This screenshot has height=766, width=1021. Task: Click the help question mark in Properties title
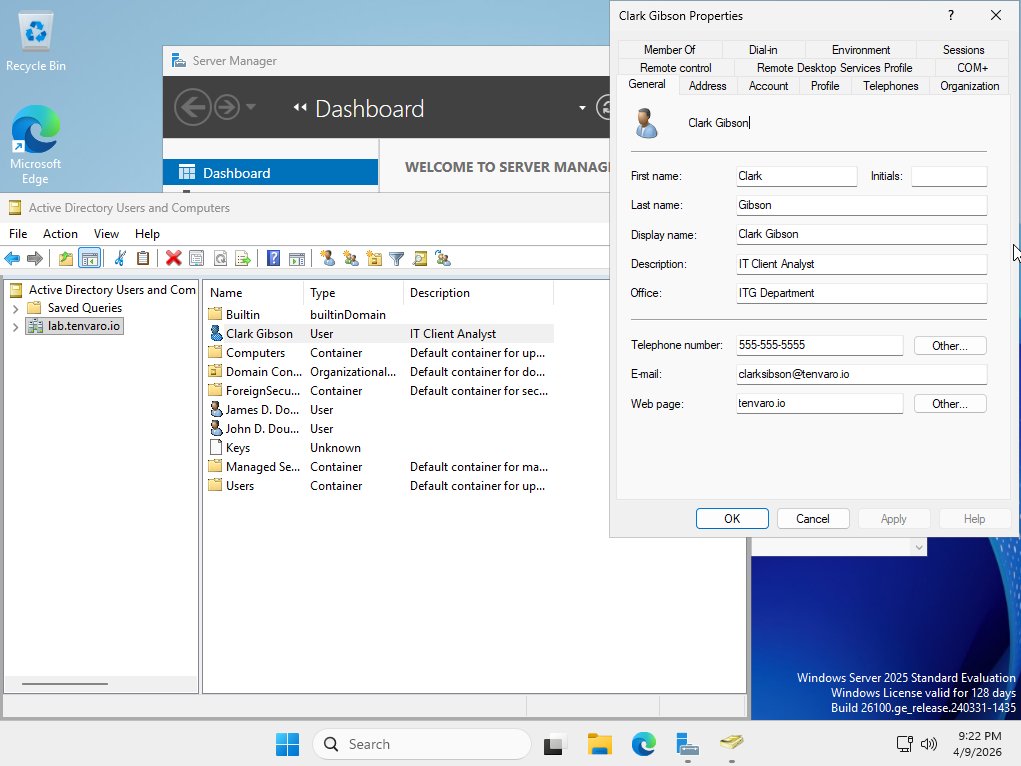click(951, 15)
